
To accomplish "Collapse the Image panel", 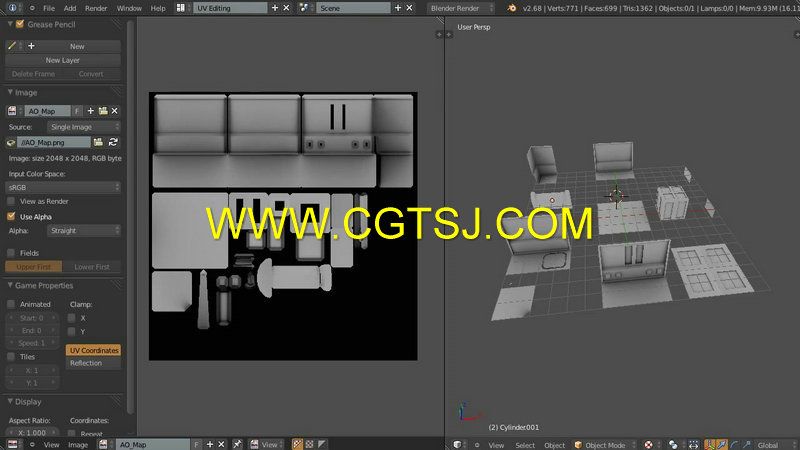I will pyautogui.click(x=10, y=92).
